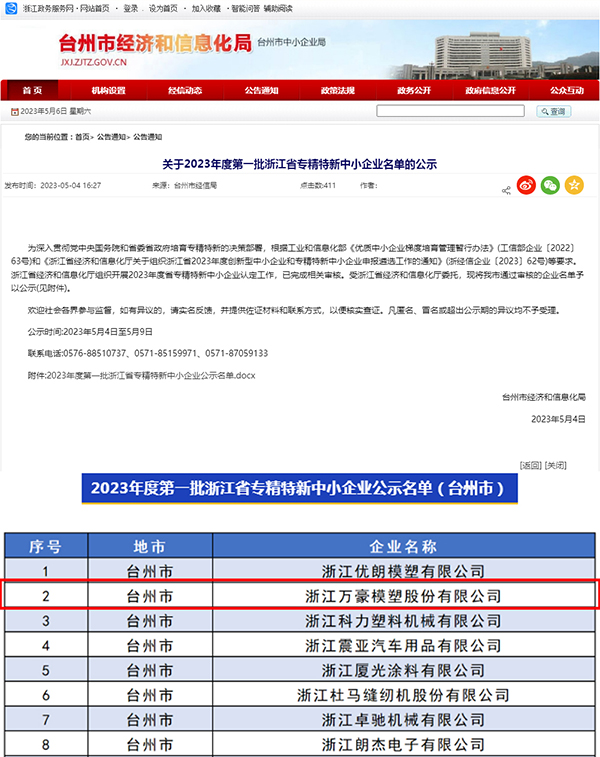Viewport: 600px width, 757px height.
Task: Click the search input field
Action: (450, 111)
